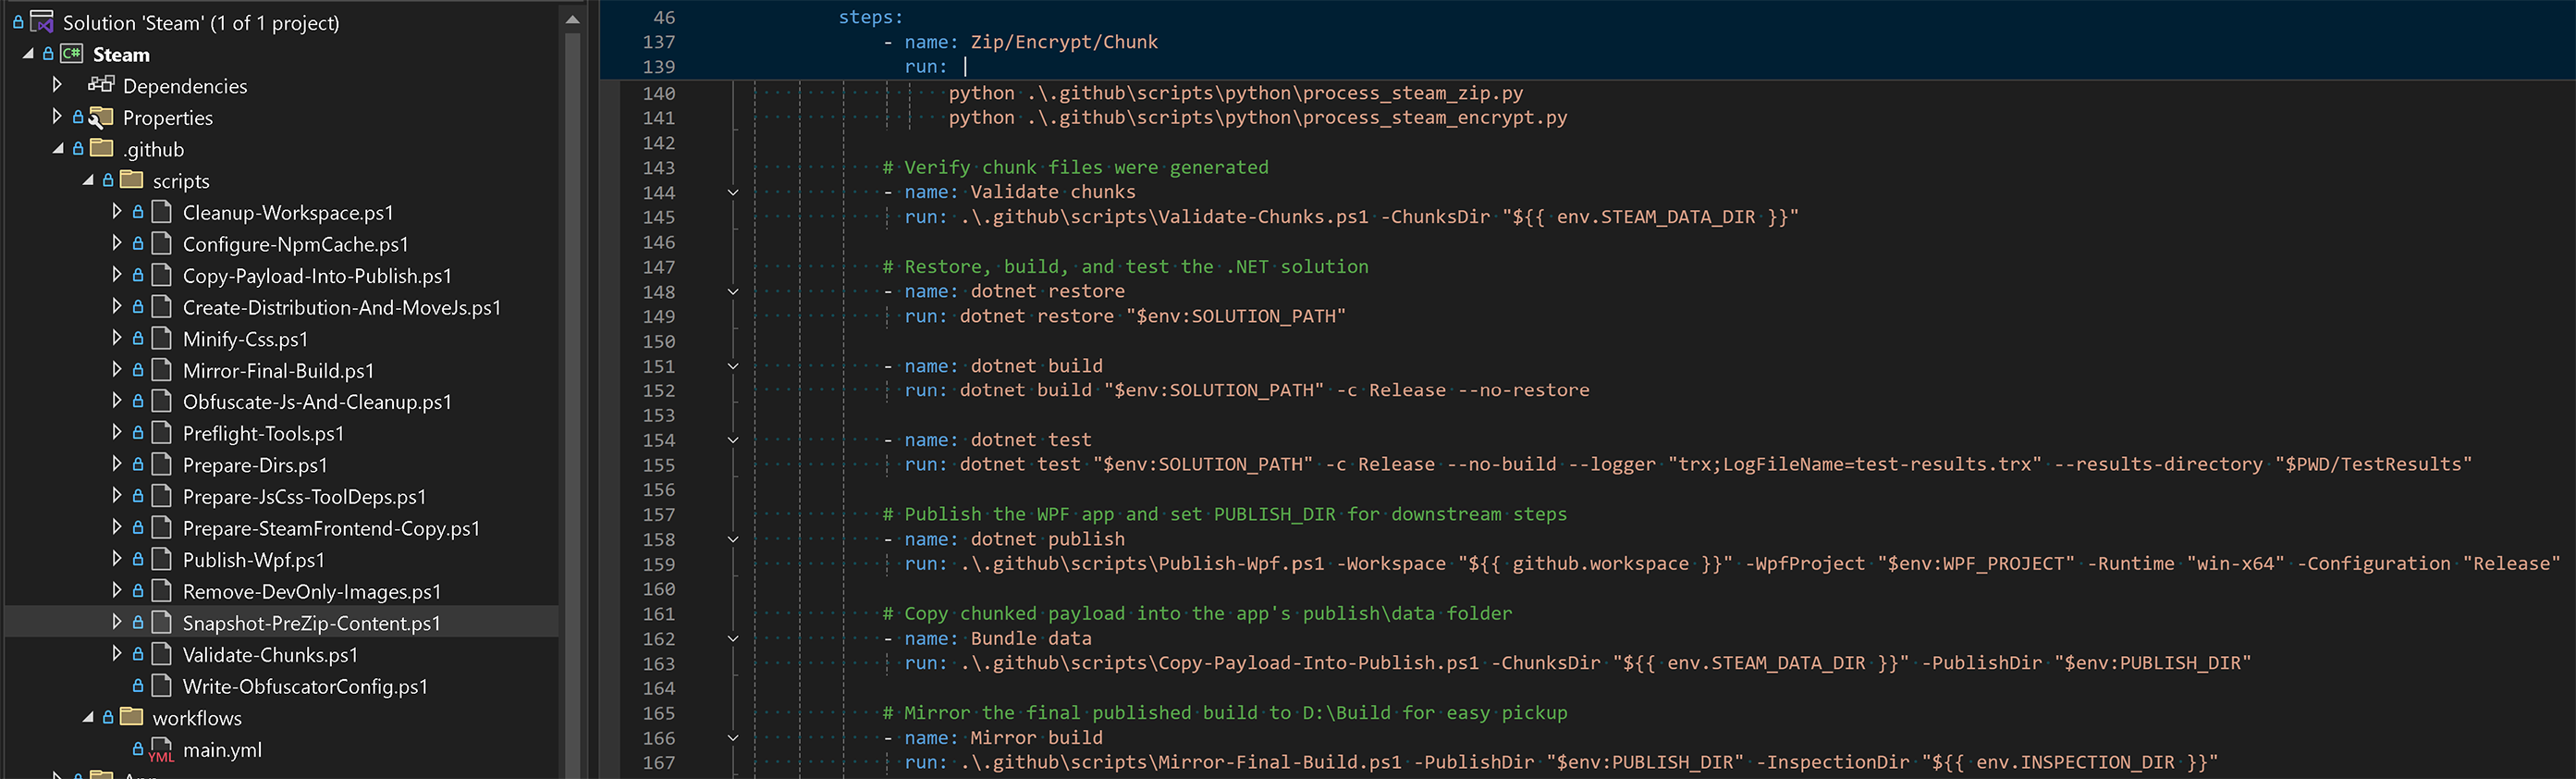Collapse the 'Mirror build' block at line 166
Screen dimensions: 2576x779
click(x=733, y=738)
